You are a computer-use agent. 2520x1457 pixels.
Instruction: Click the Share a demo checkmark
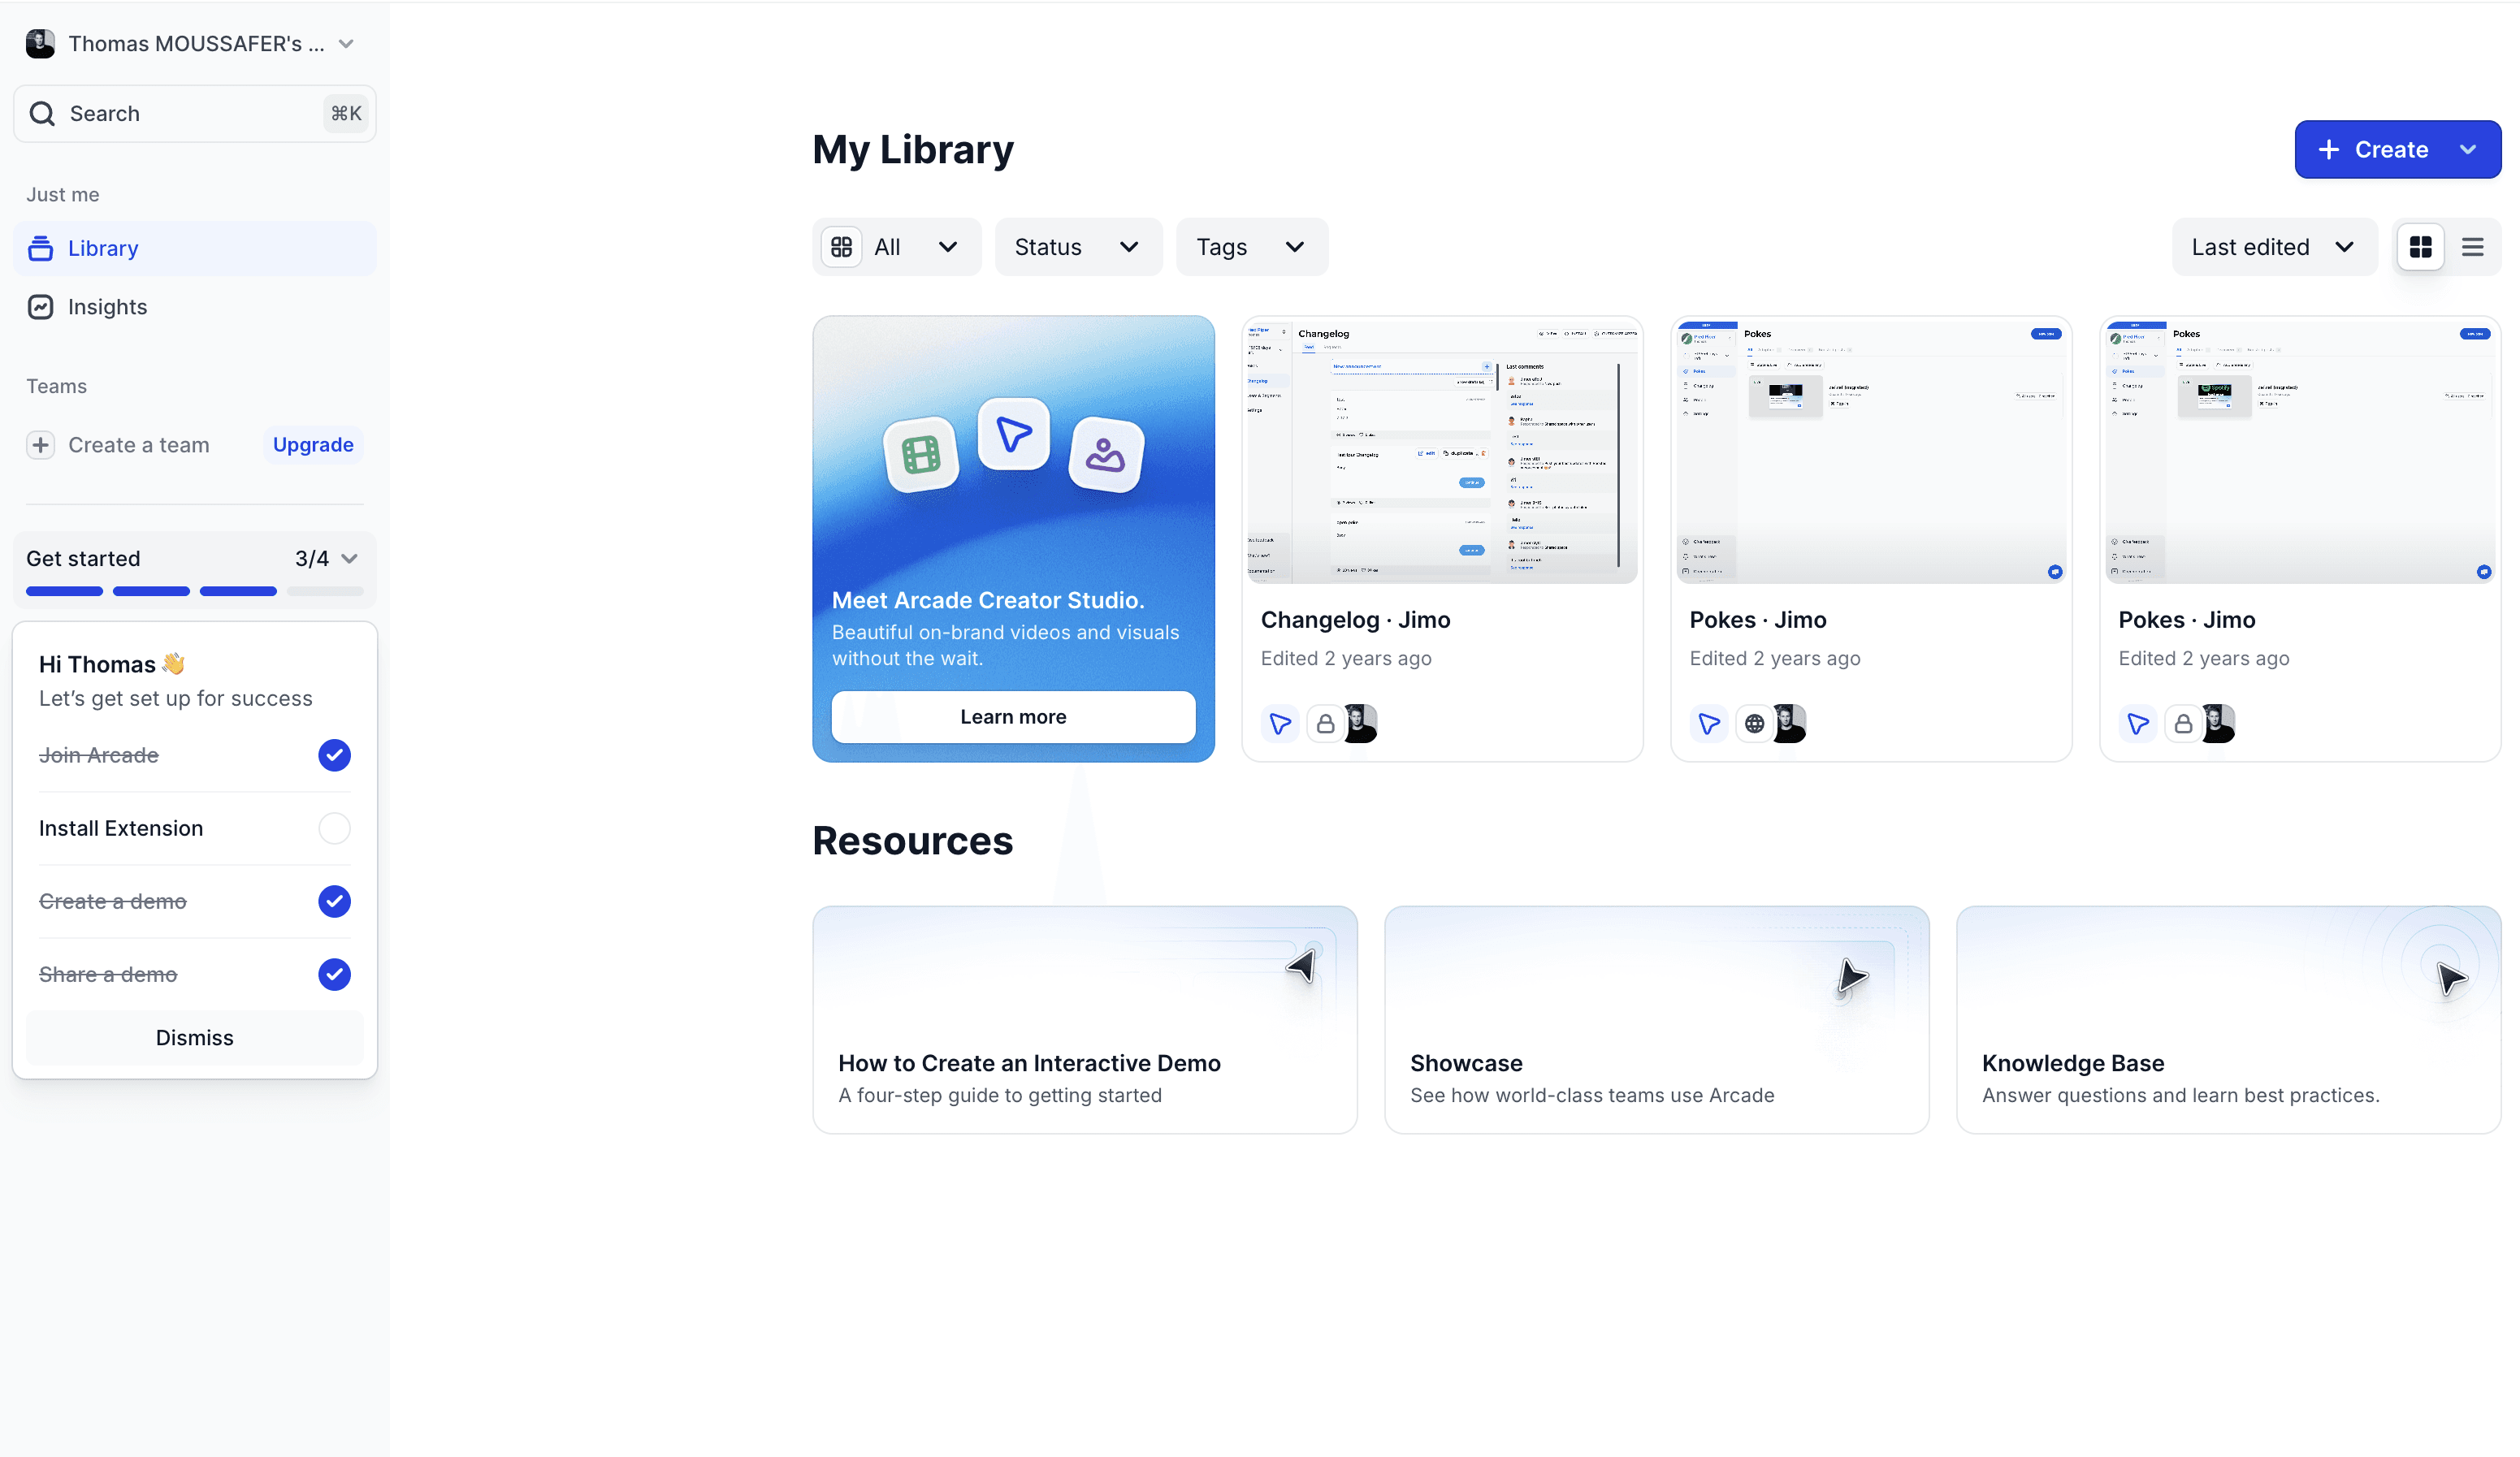coord(334,974)
